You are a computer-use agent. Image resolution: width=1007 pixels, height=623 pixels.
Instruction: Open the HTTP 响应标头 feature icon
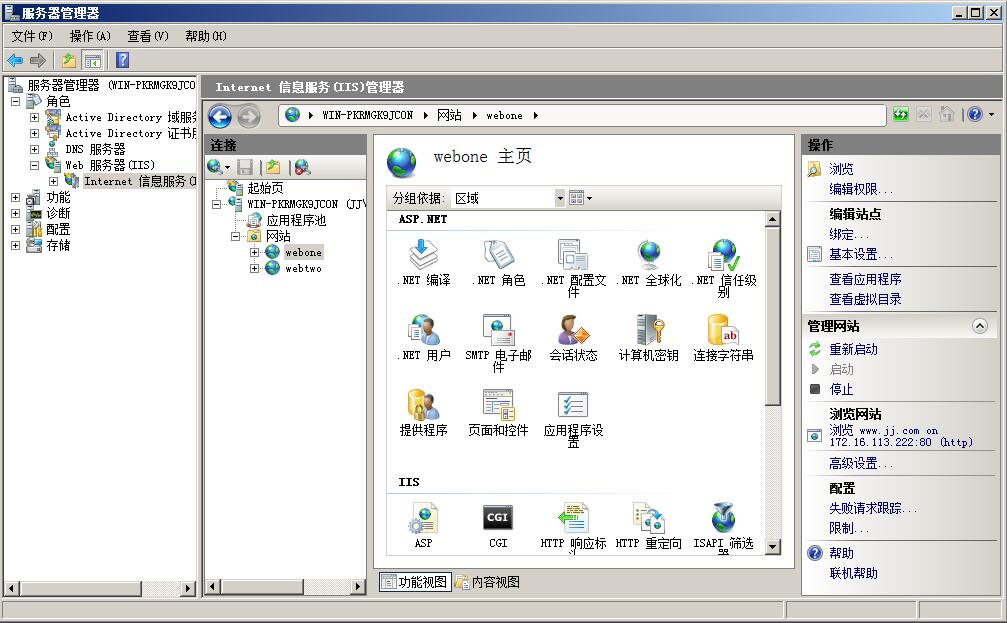click(574, 527)
